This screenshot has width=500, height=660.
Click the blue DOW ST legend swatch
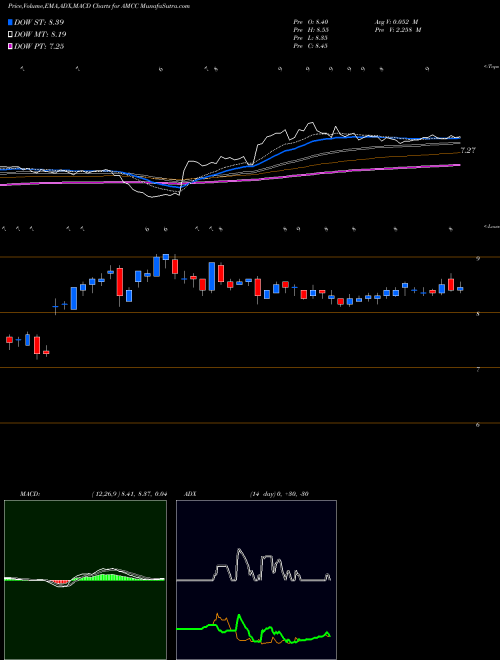click(11, 22)
